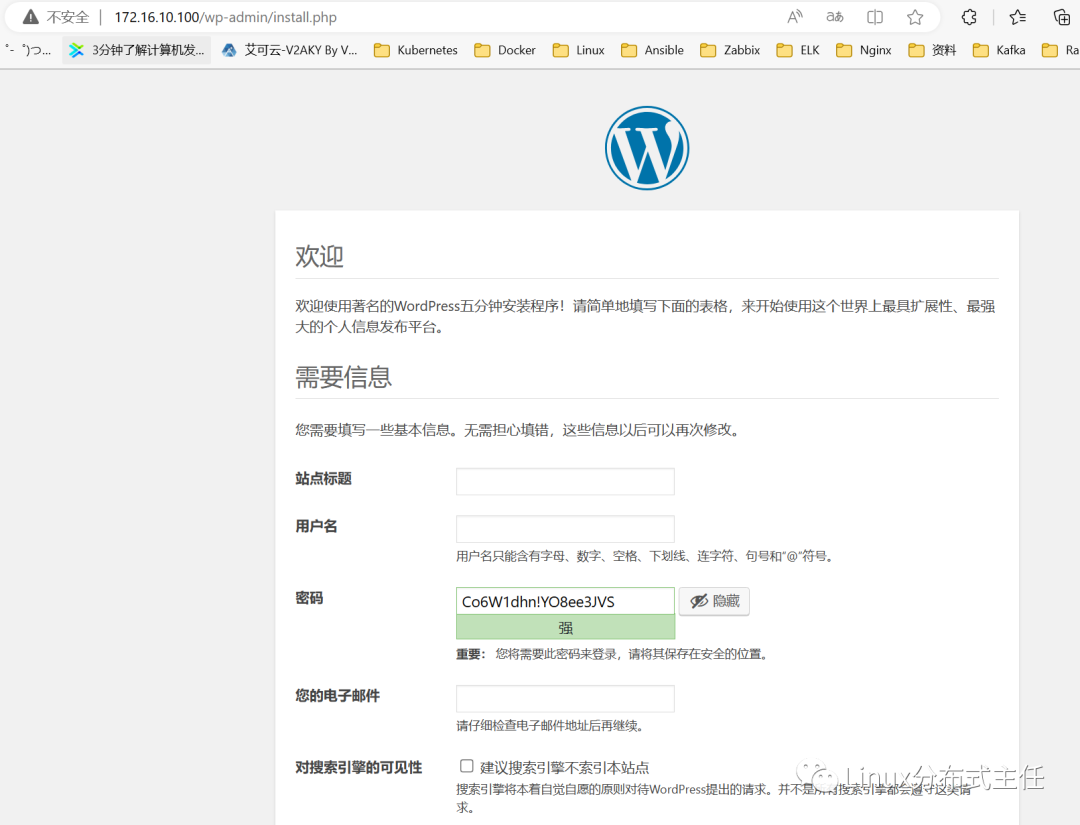Open the Docker bookmark folder

(505, 50)
